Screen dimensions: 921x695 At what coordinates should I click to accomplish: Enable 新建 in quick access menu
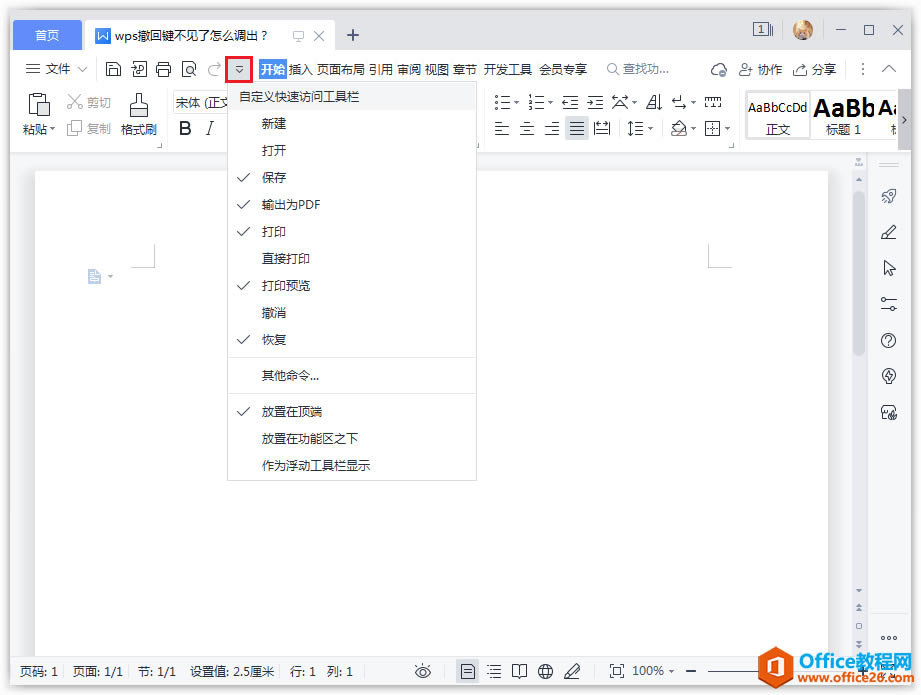[351, 123]
